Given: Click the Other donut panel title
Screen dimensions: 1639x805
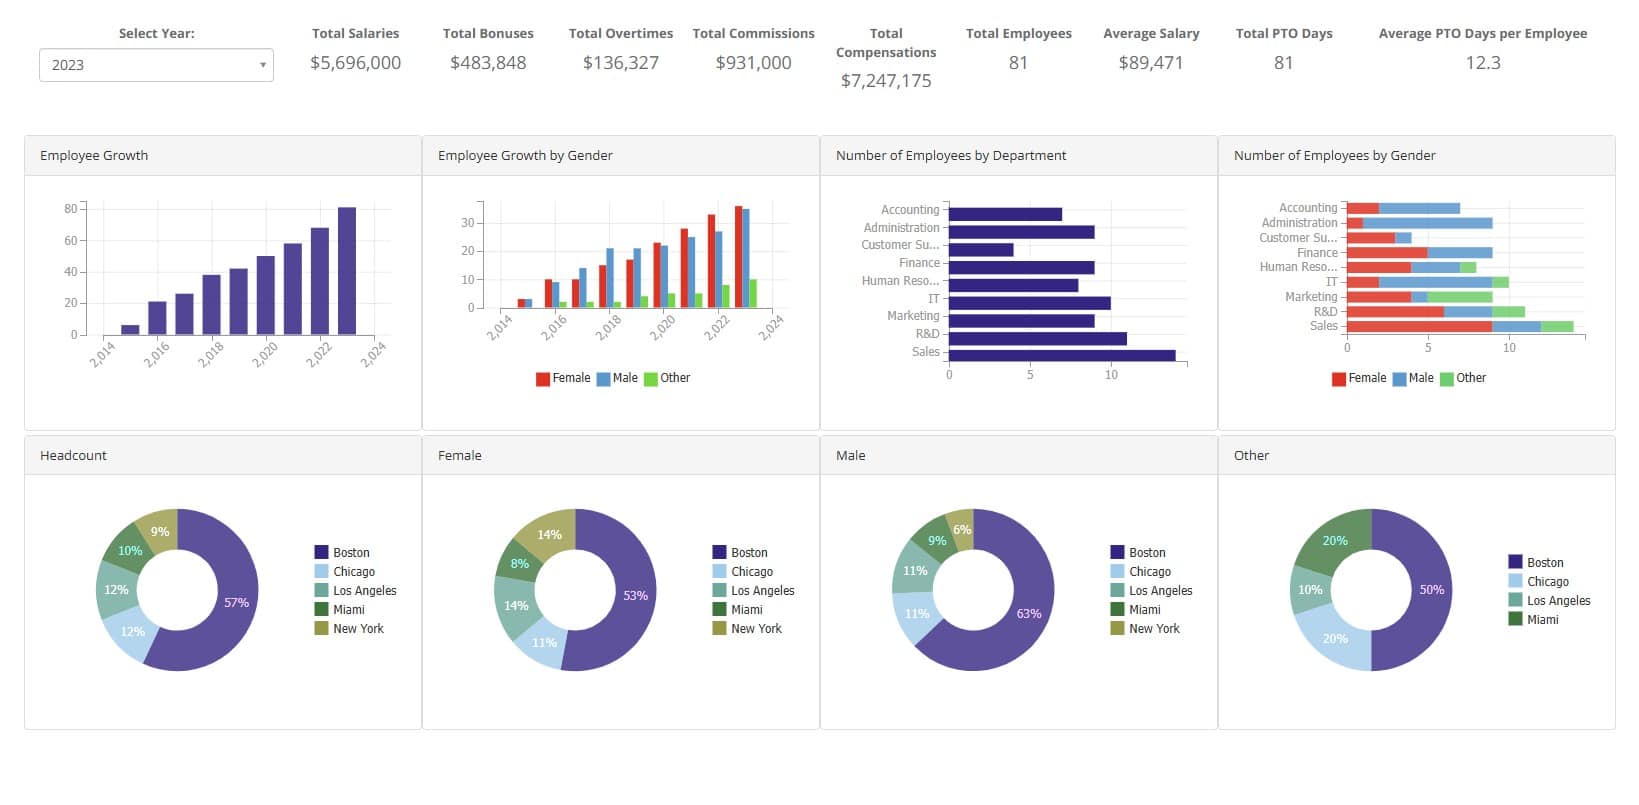Looking at the screenshot, I should click(x=1251, y=455).
